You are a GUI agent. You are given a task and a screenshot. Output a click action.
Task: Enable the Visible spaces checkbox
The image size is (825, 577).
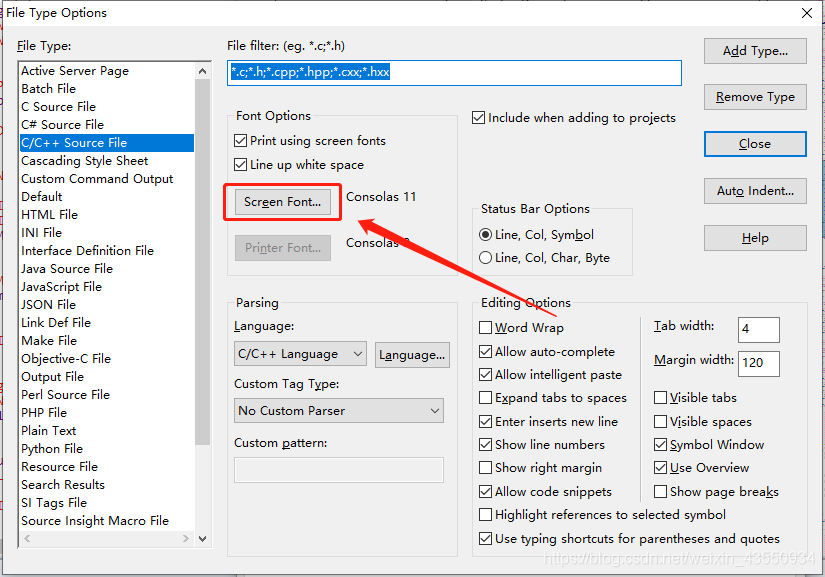click(661, 422)
